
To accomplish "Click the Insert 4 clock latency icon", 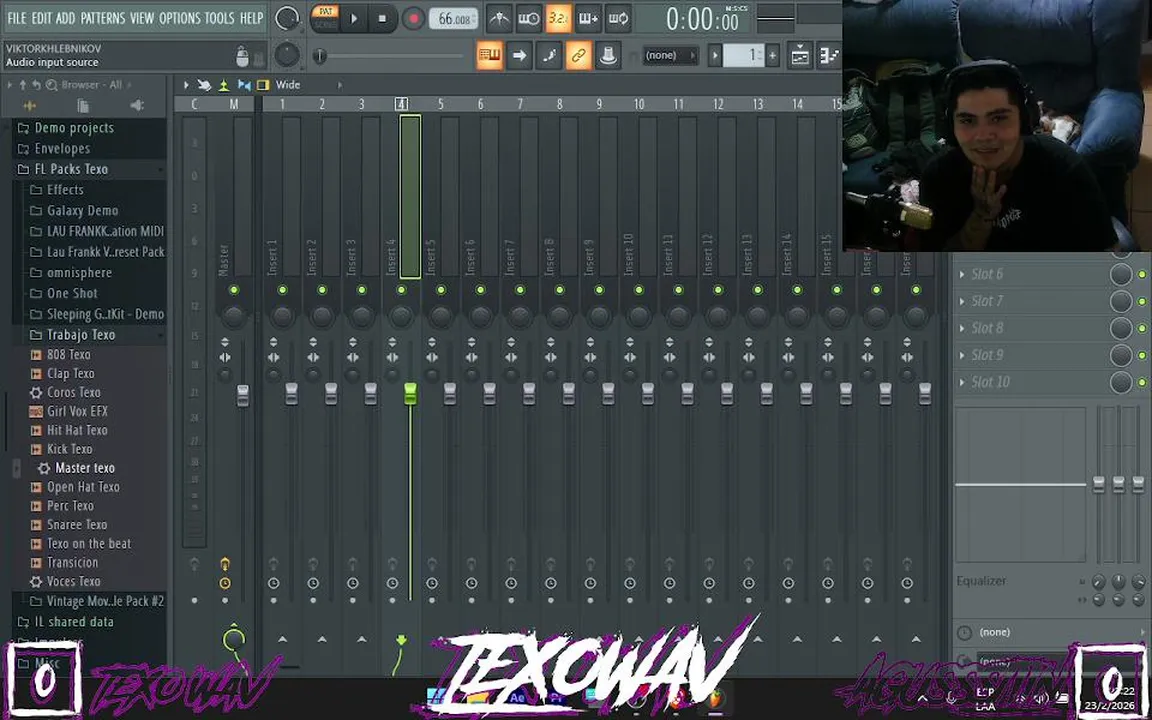I will pos(392,583).
